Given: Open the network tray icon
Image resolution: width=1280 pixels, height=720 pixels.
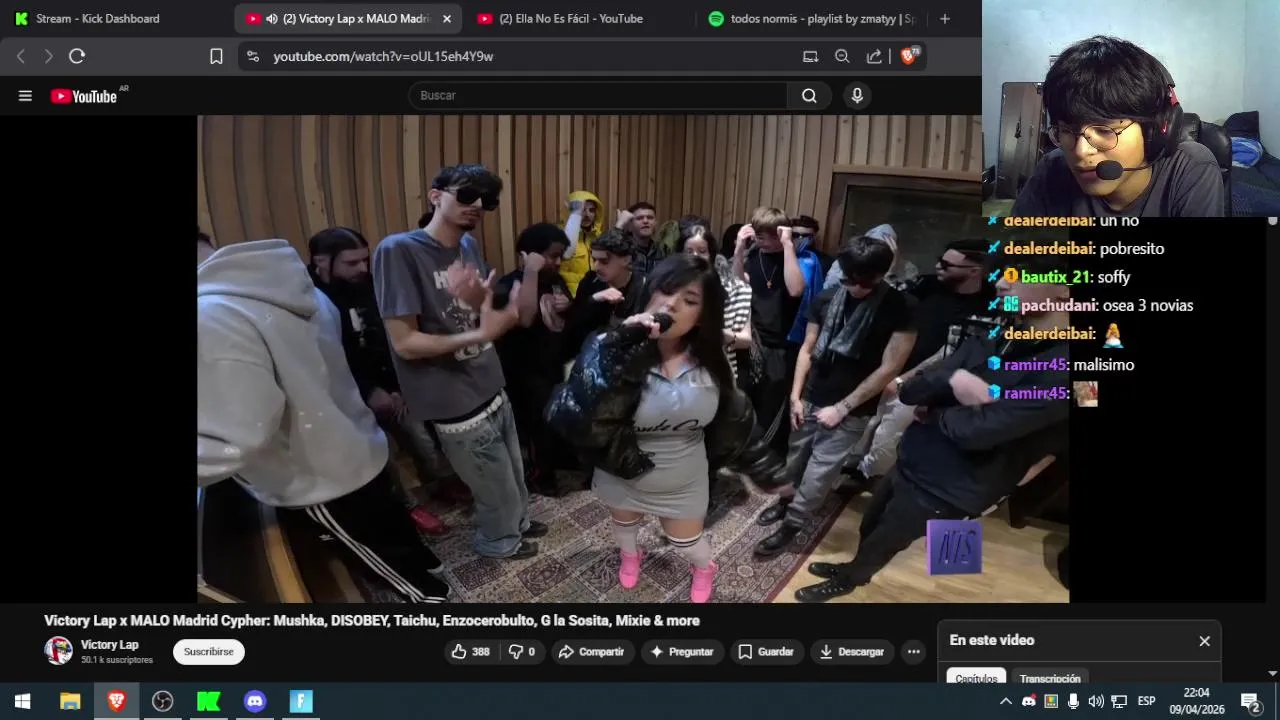Looking at the screenshot, I should (1119, 701).
